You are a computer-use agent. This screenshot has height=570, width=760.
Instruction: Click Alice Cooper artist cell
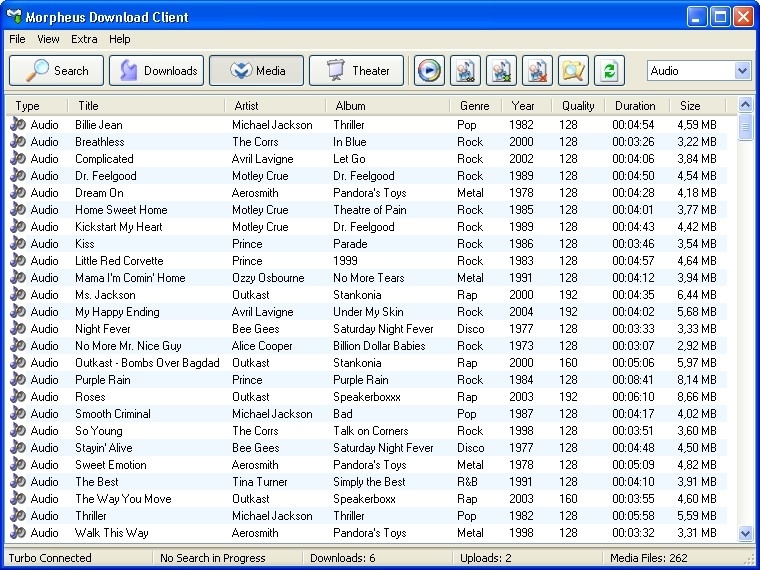262,346
